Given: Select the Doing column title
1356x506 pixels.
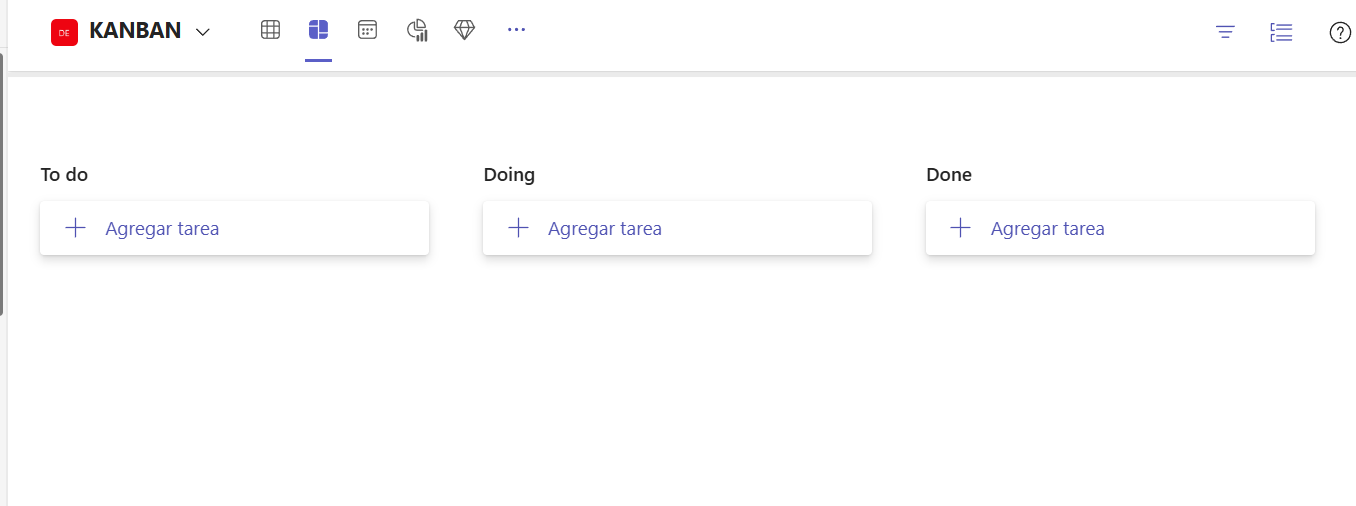Looking at the screenshot, I should point(509,175).
